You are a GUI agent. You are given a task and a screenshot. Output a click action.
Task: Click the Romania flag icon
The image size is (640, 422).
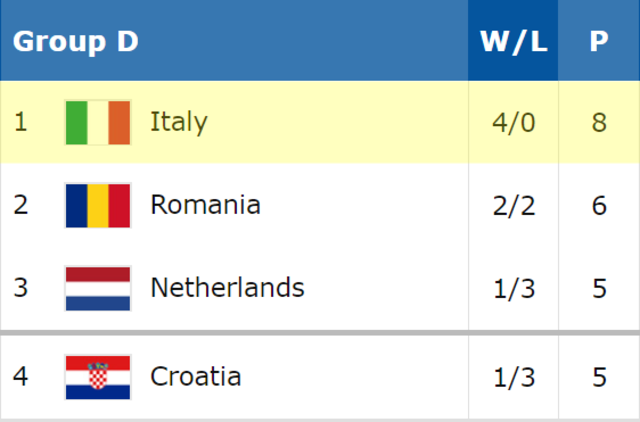tap(98, 206)
